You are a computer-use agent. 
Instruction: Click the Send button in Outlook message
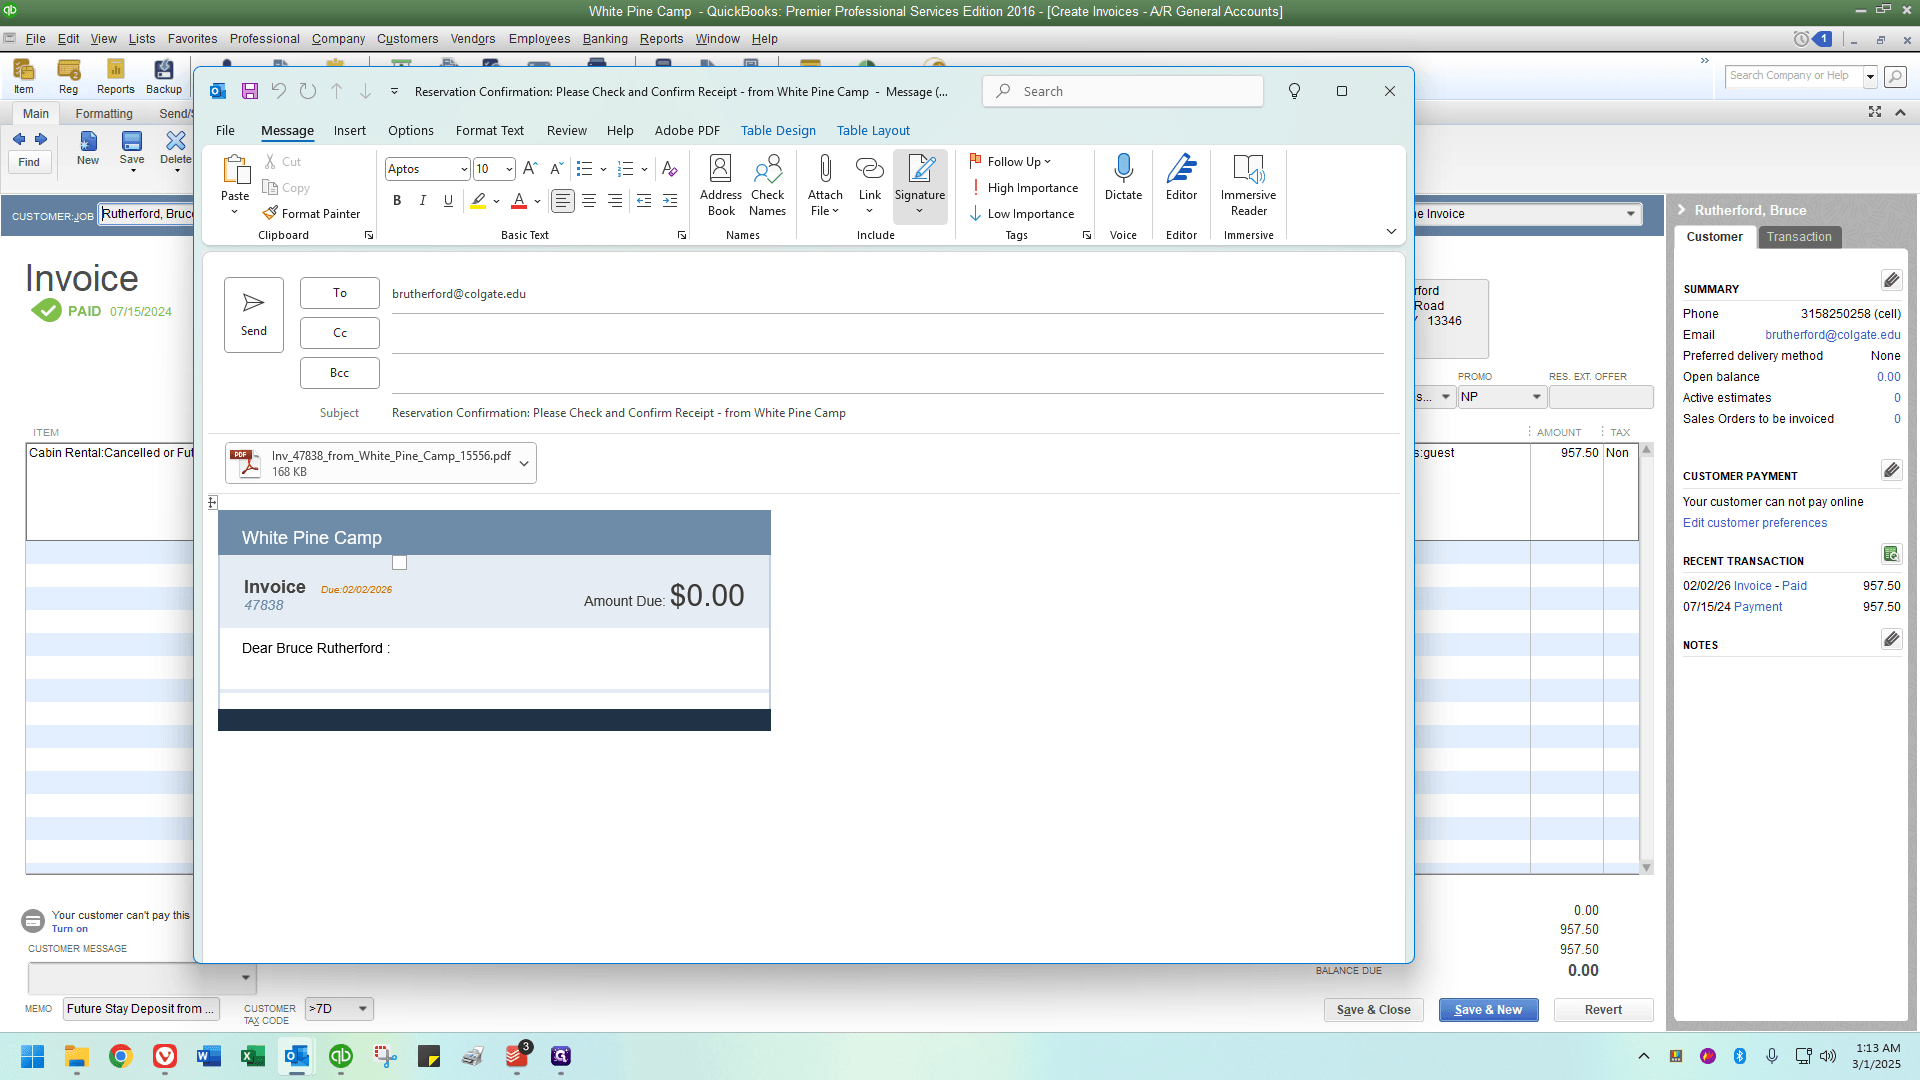(254, 314)
